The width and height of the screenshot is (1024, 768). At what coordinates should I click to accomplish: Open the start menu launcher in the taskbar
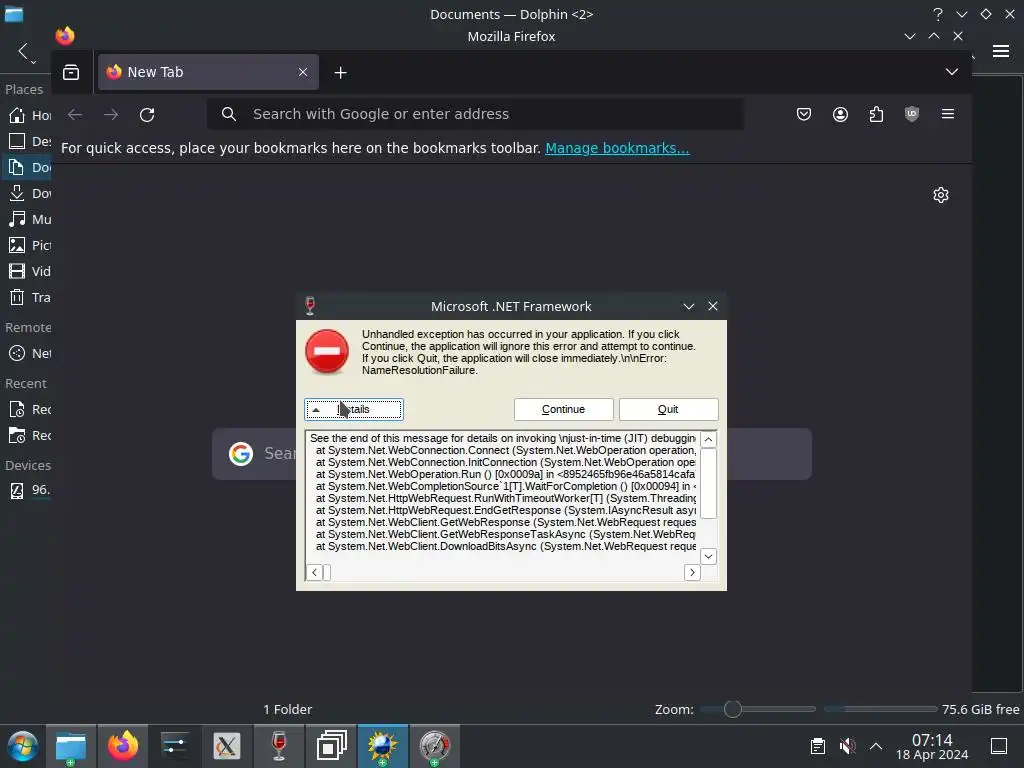[x=22, y=746]
